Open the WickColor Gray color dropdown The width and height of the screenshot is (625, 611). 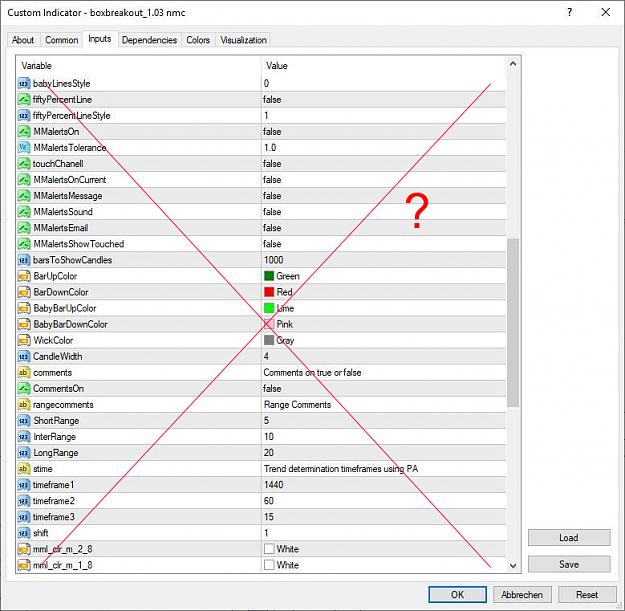384,340
